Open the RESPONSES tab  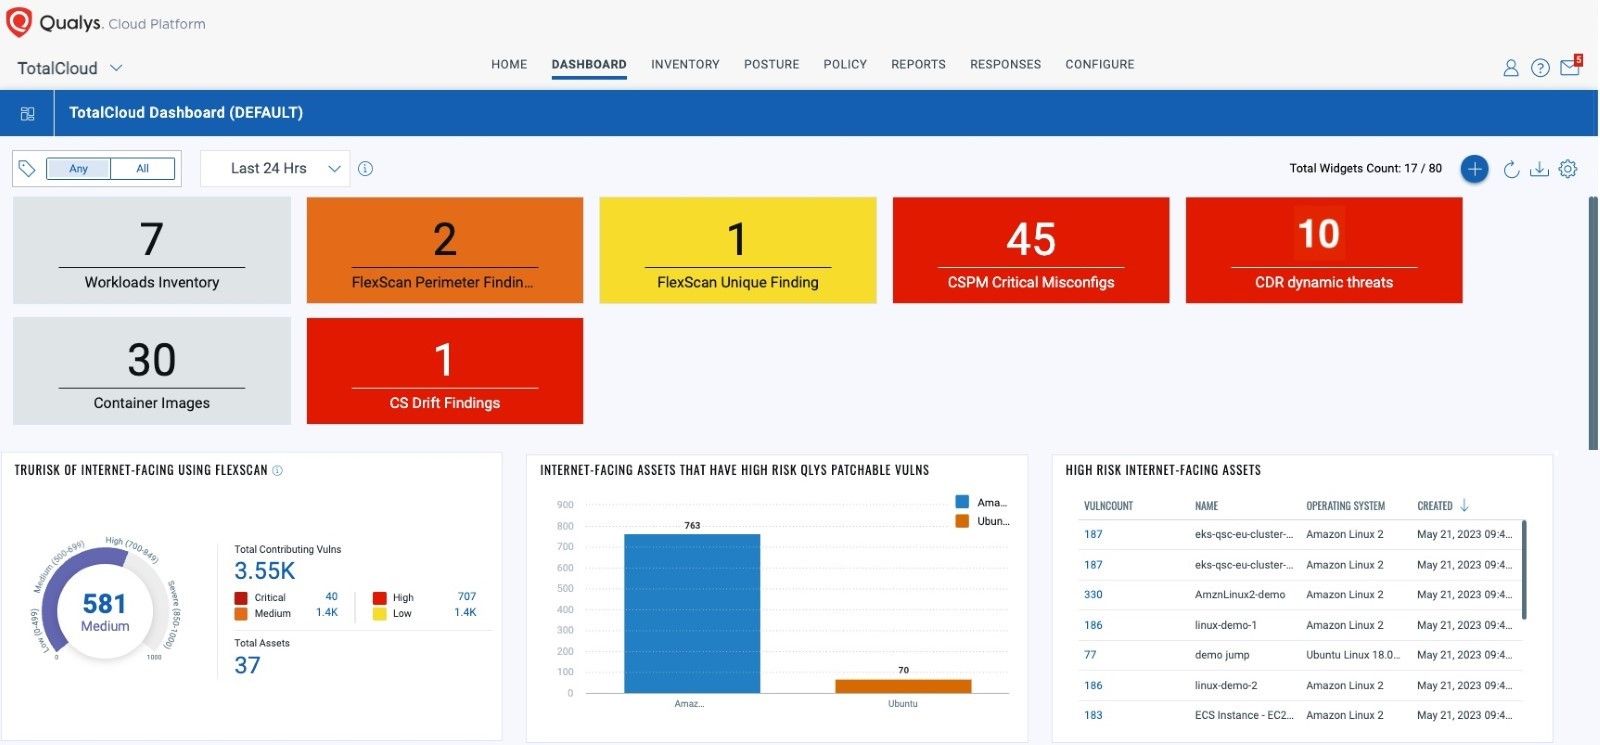(x=1005, y=64)
